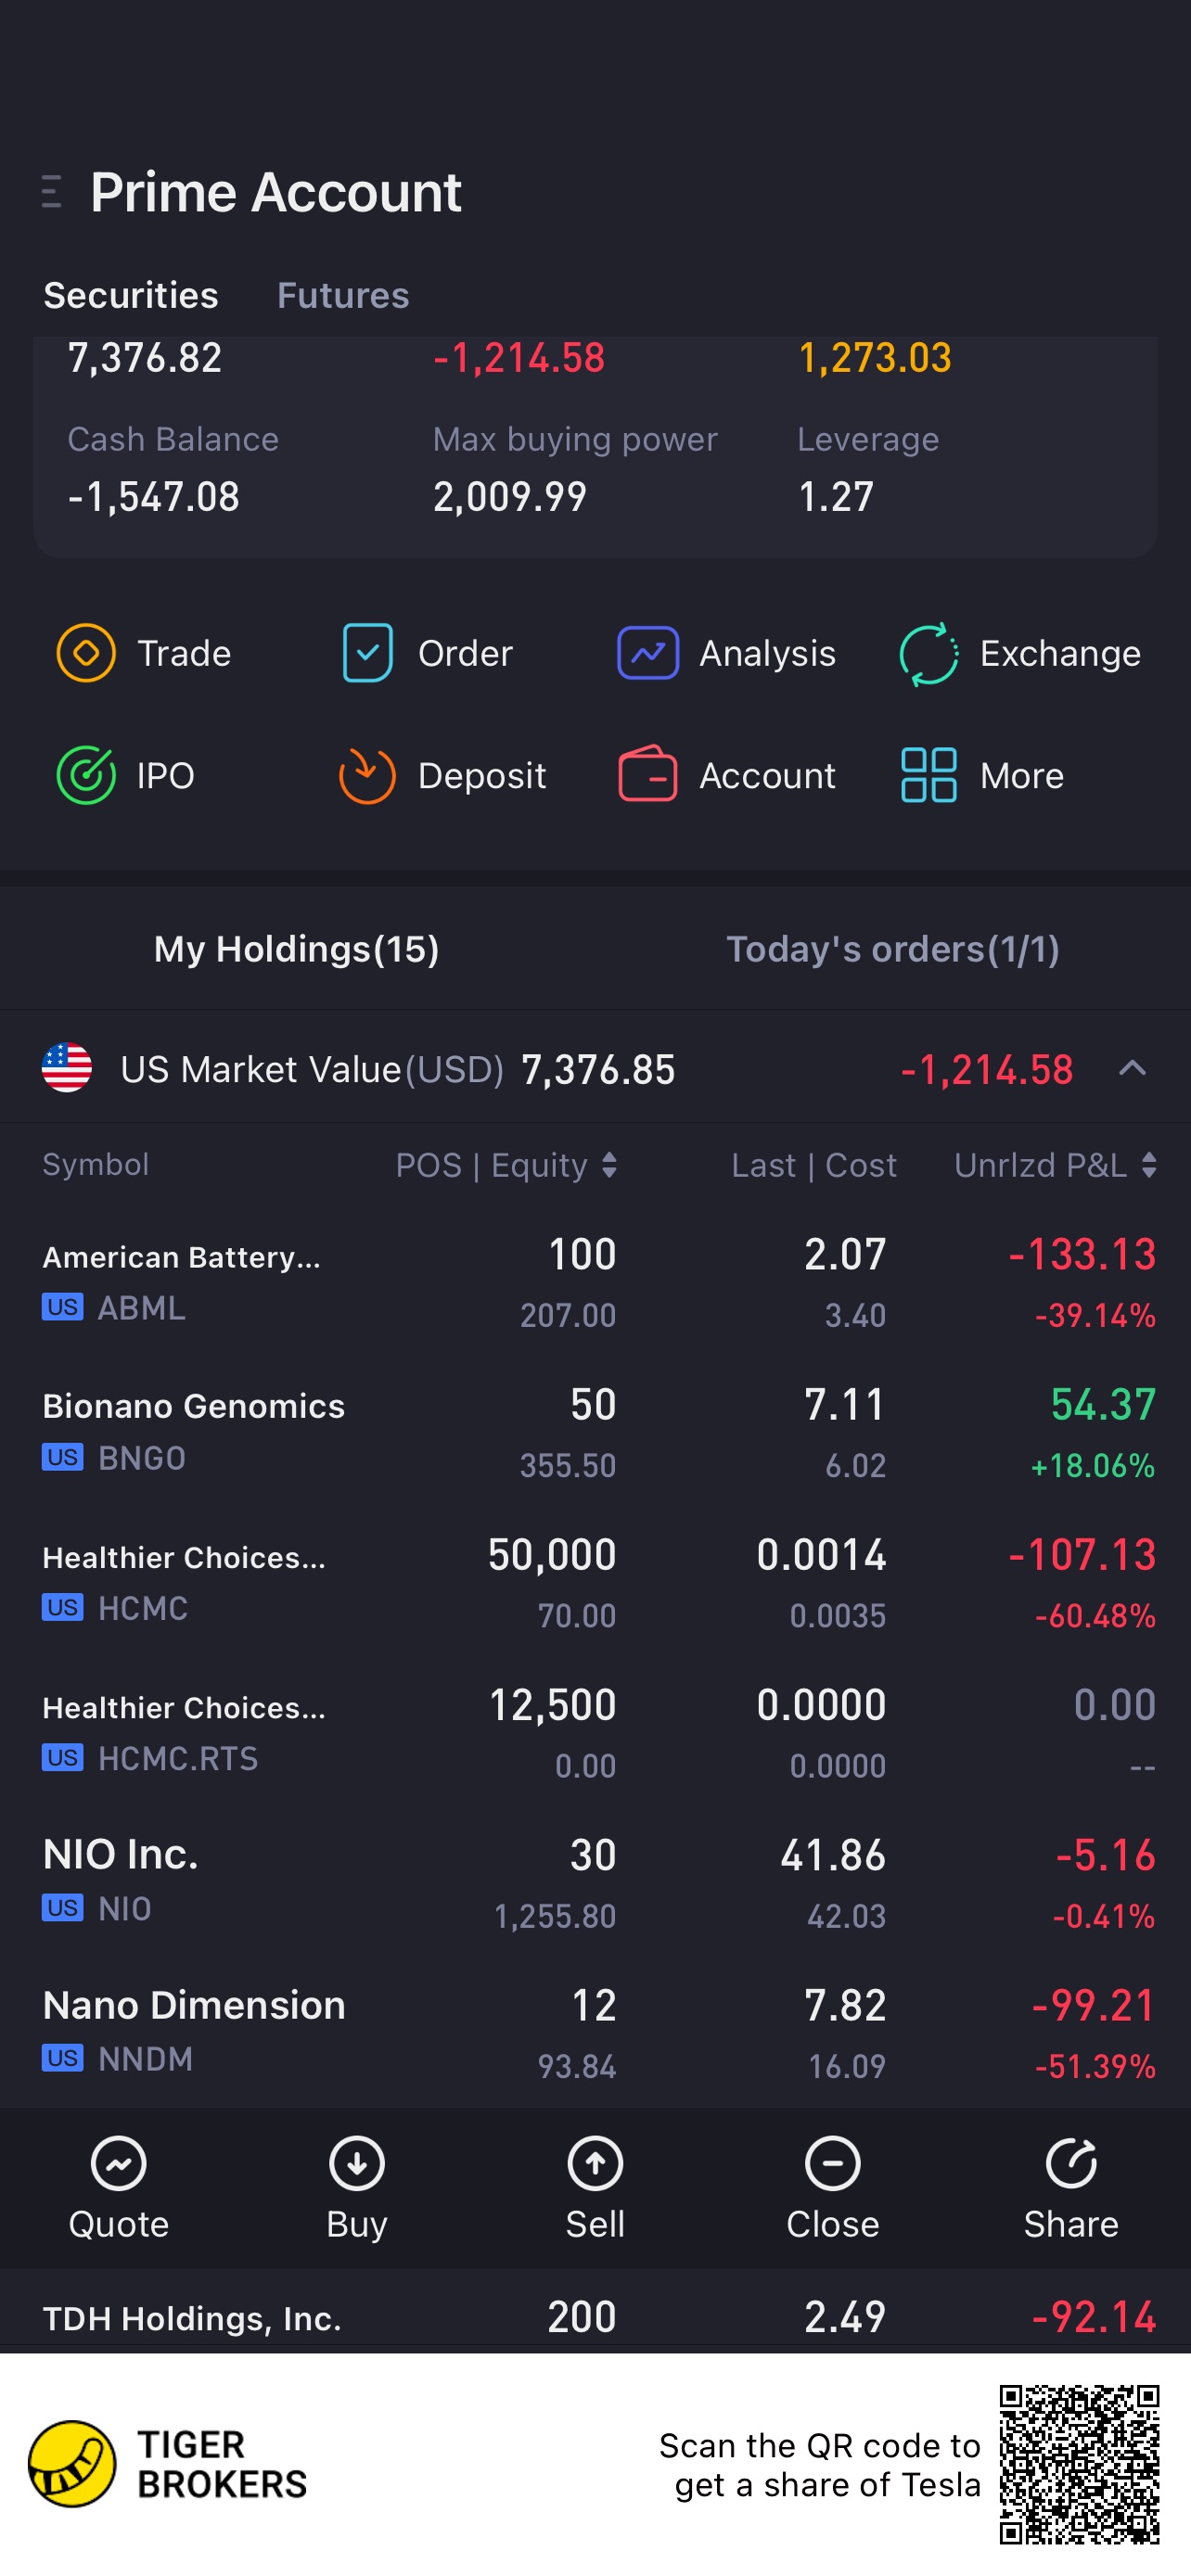This screenshot has width=1191, height=2576.
Task: Select the NIO Inc. holding row
Action: [x=596, y=1881]
